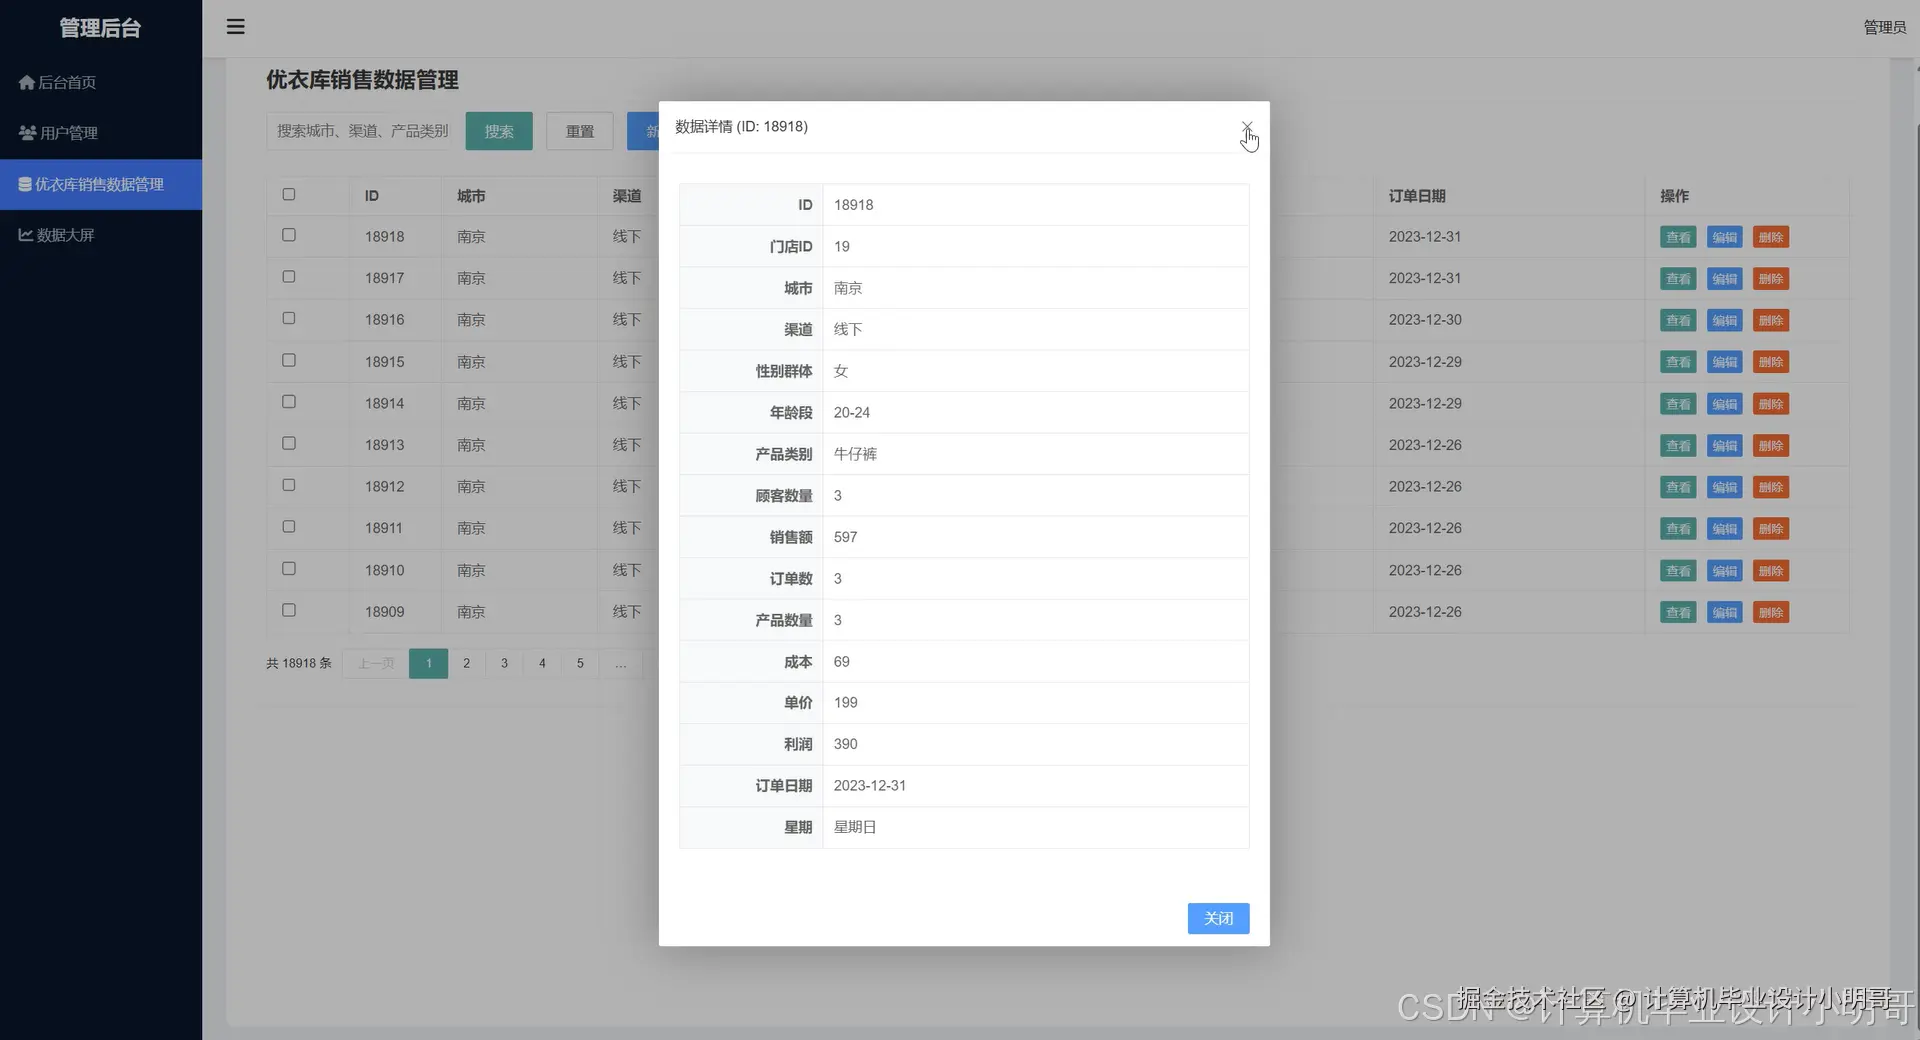Tick the checkbox for row 18914
Screen dimensions: 1920x1040
pos(289,402)
